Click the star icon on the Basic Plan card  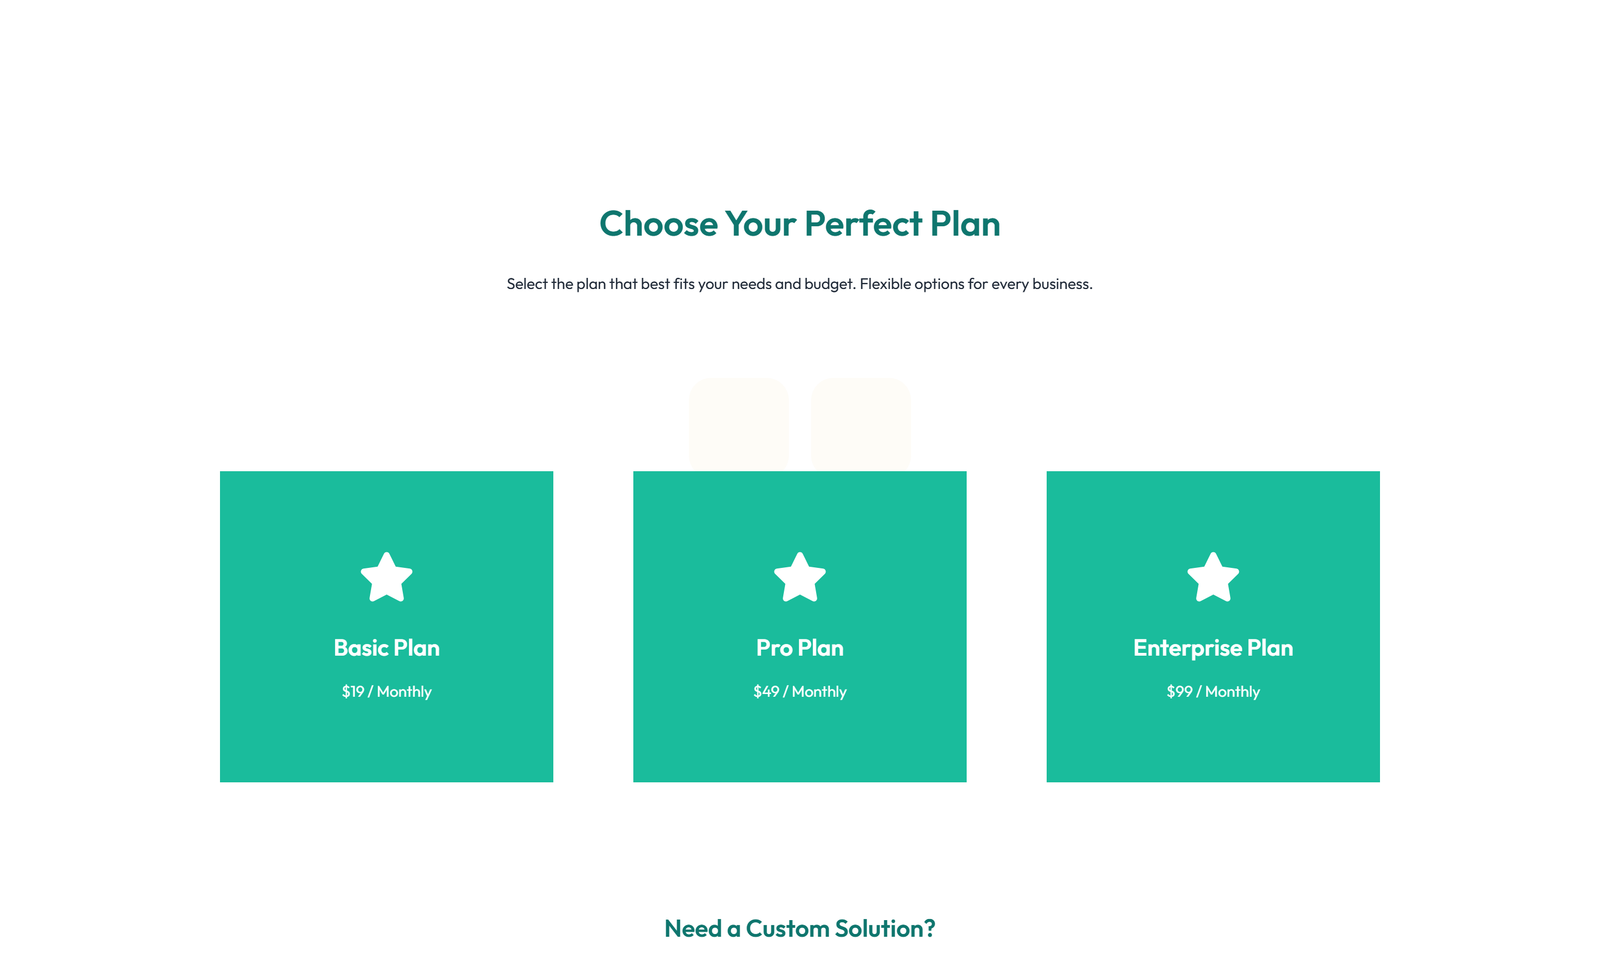click(387, 577)
